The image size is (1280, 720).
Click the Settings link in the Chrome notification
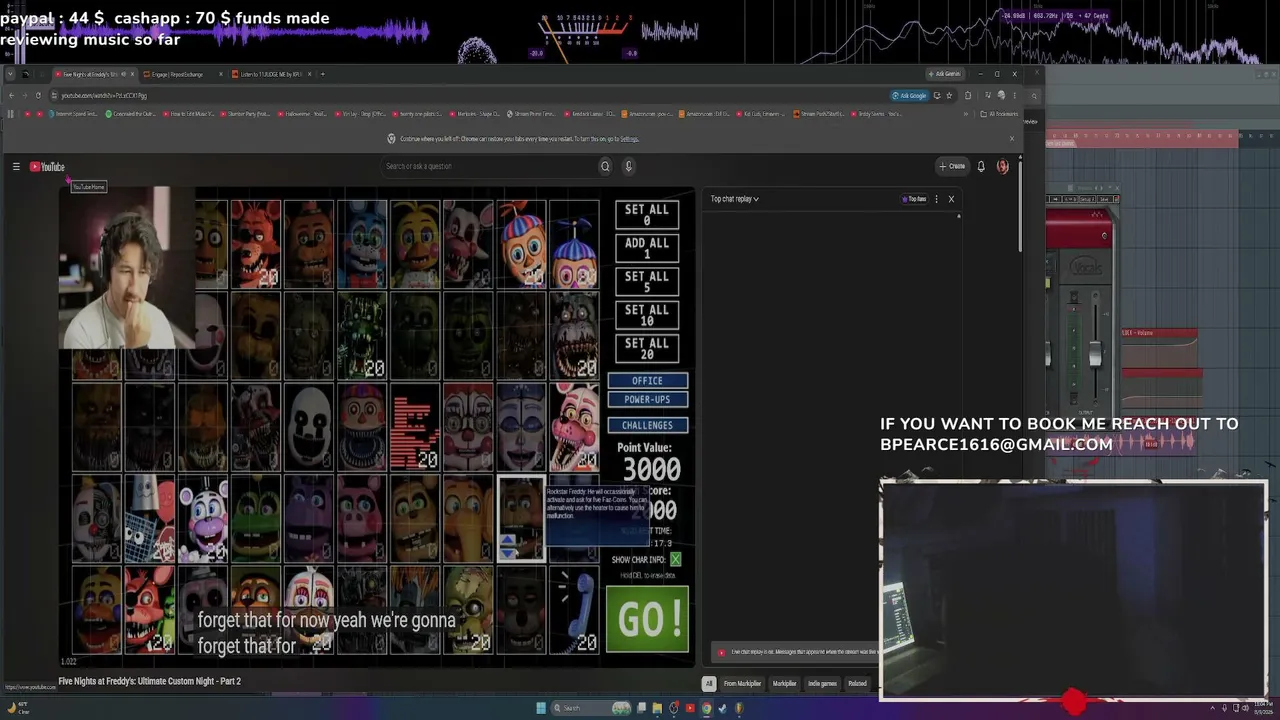coord(629,139)
